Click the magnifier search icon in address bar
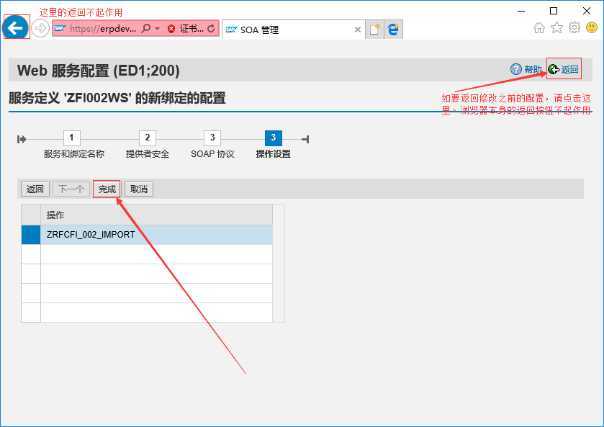 pos(146,28)
